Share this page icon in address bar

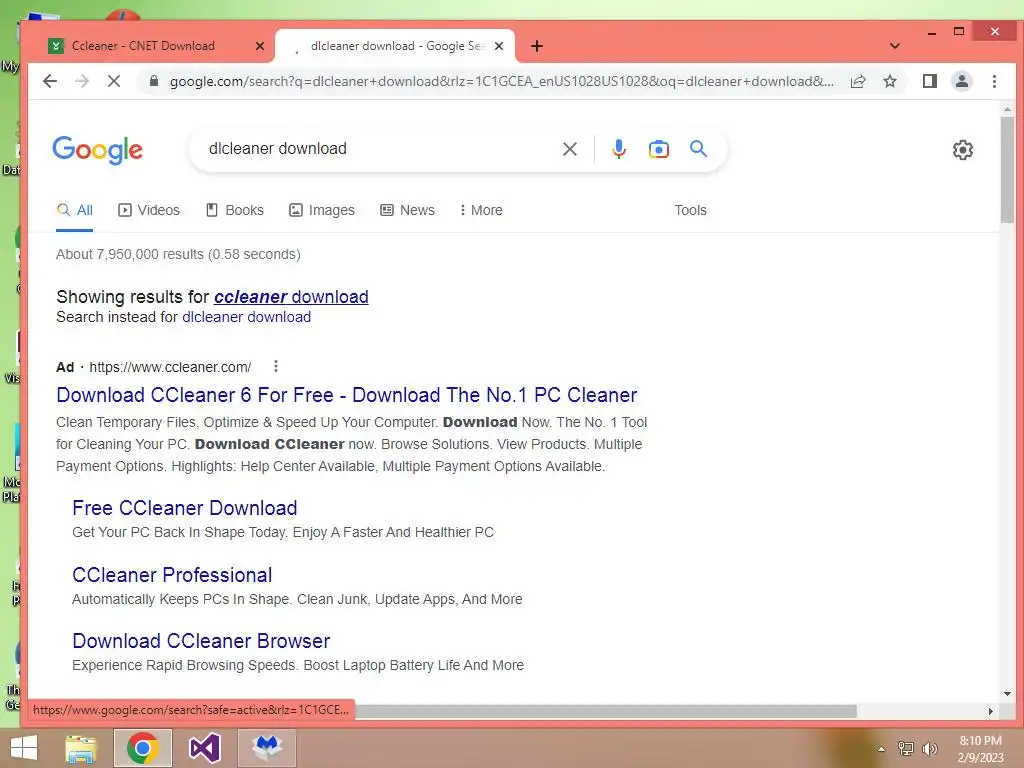click(858, 81)
